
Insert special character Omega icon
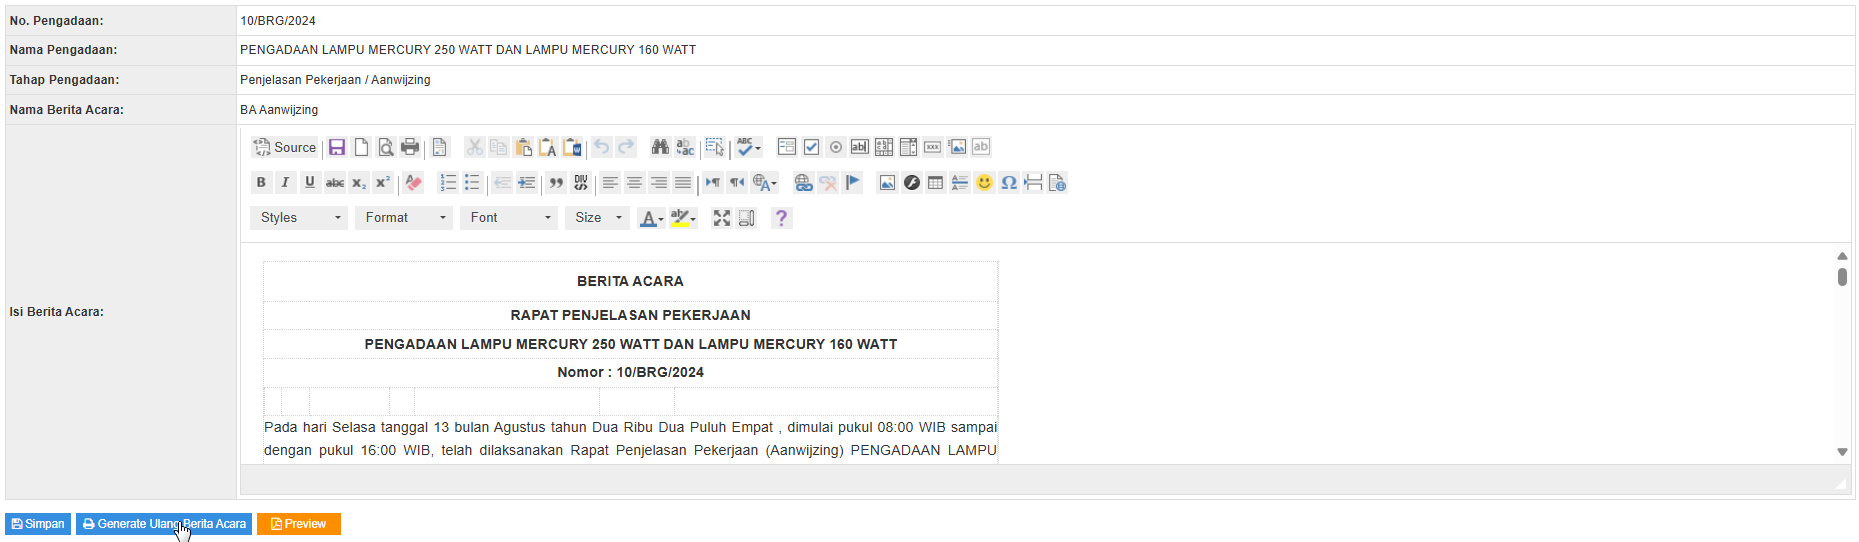pos(1009,182)
